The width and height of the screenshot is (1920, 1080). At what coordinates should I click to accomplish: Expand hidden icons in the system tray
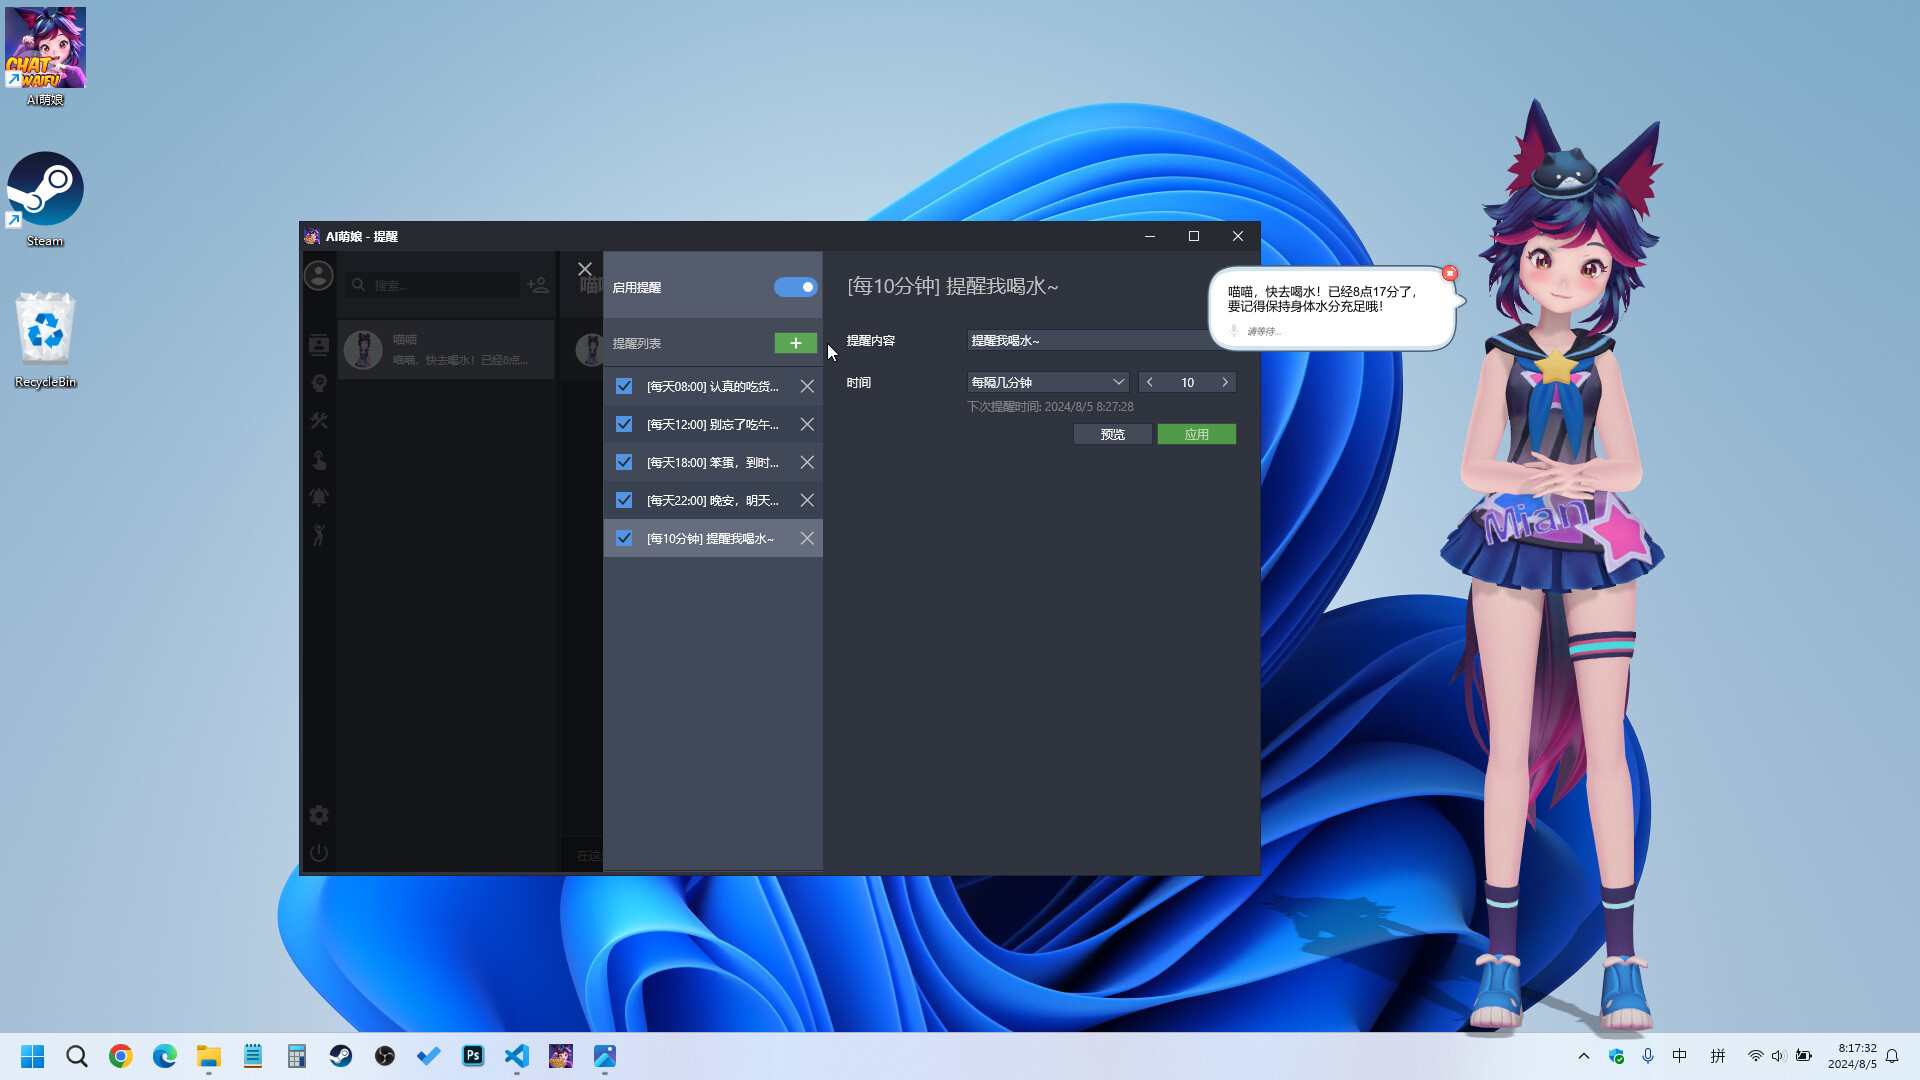pos(1584,1055)
